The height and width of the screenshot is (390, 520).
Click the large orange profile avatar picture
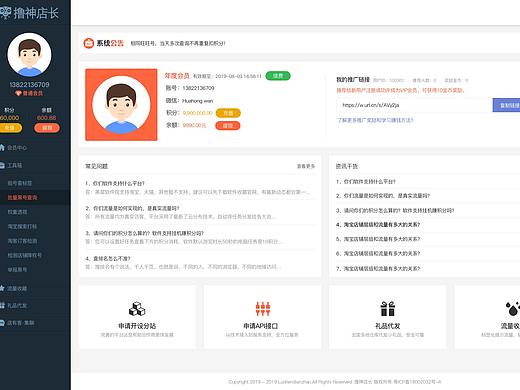pos(121,105)
